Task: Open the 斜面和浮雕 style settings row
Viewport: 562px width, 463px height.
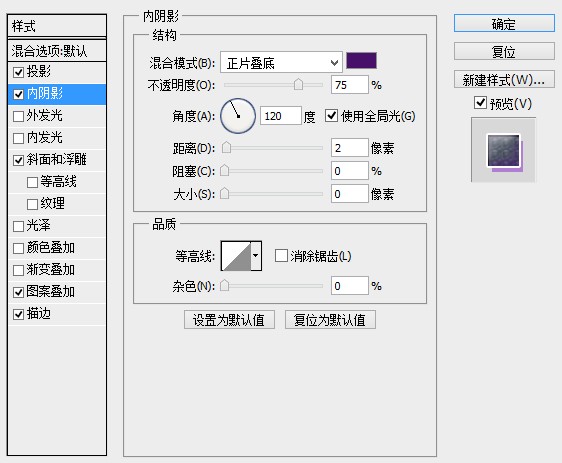Action: (x=57, y=160)
